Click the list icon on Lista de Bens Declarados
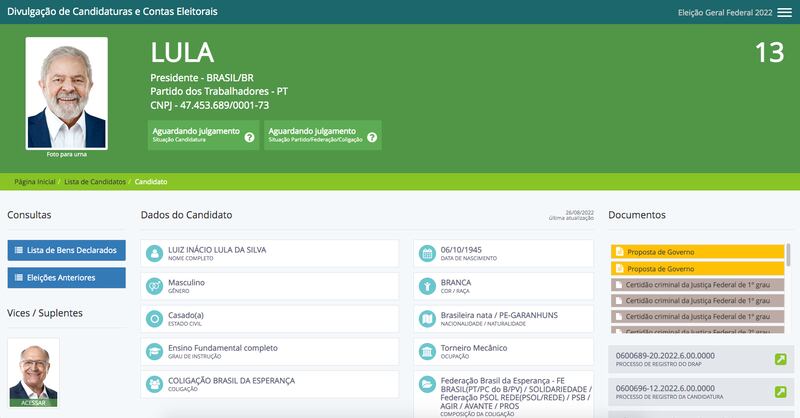 (x=19, y=249)
